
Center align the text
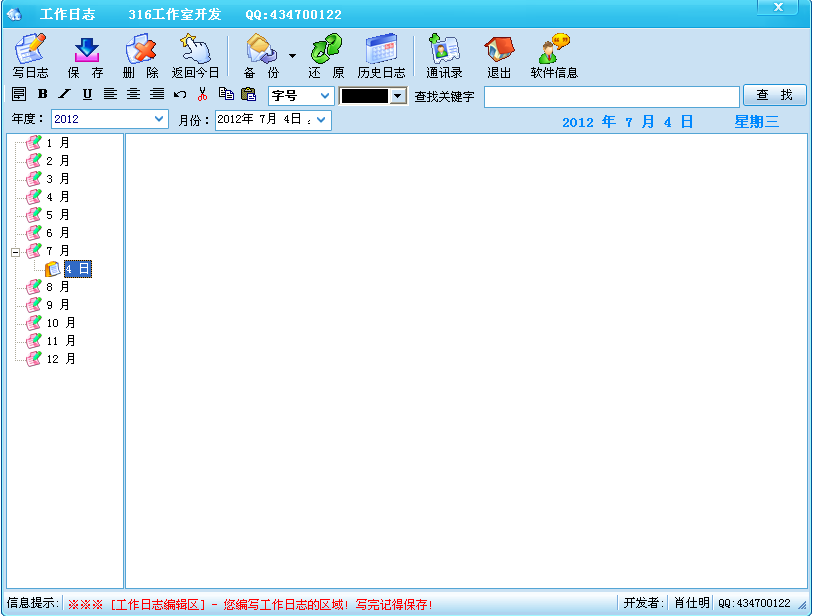click(x=133, y=94)
